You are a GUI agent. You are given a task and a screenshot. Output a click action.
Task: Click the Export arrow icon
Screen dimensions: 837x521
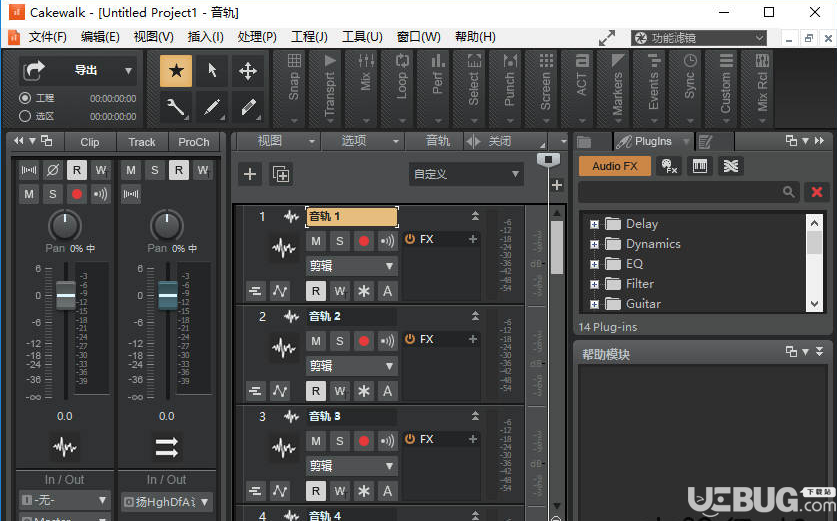pos(35,70)
